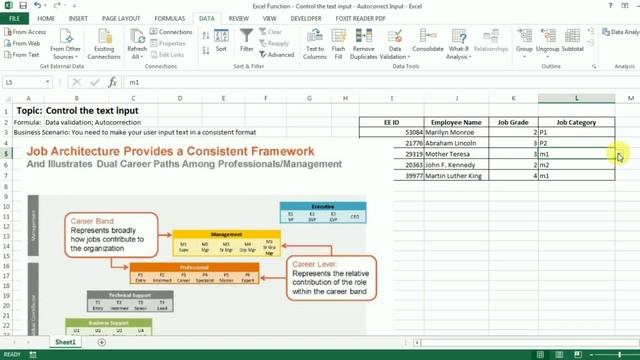Switch to REVIEW tab
The width and height of the screenshot is (640, 360).
click(239, 18)
